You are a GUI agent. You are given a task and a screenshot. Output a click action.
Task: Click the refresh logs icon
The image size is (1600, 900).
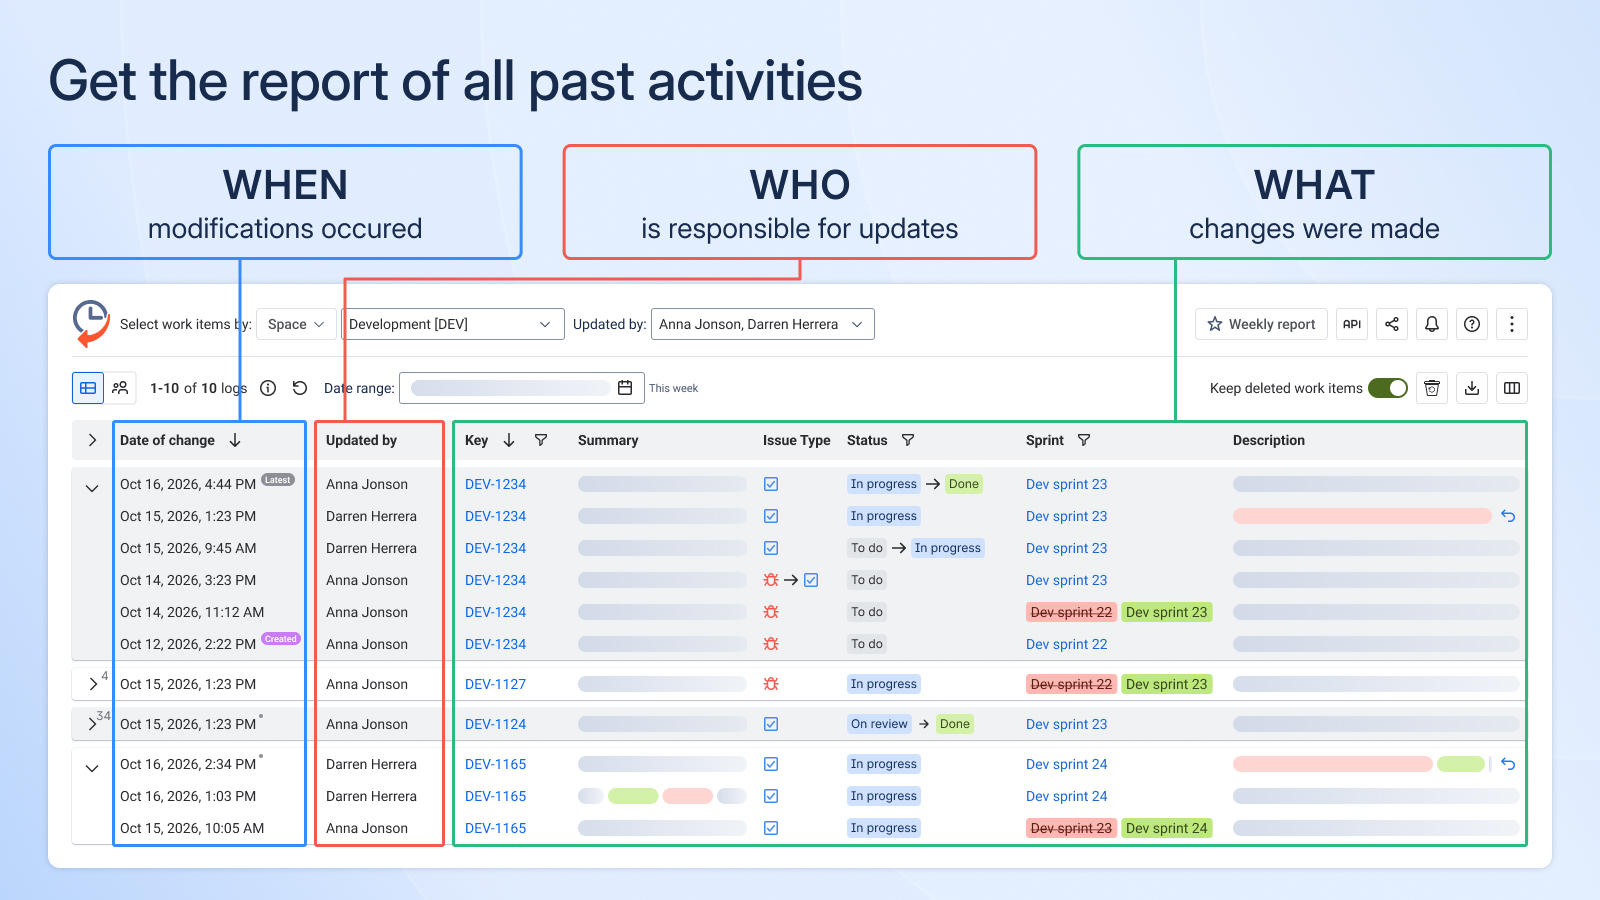click(300, 388)
